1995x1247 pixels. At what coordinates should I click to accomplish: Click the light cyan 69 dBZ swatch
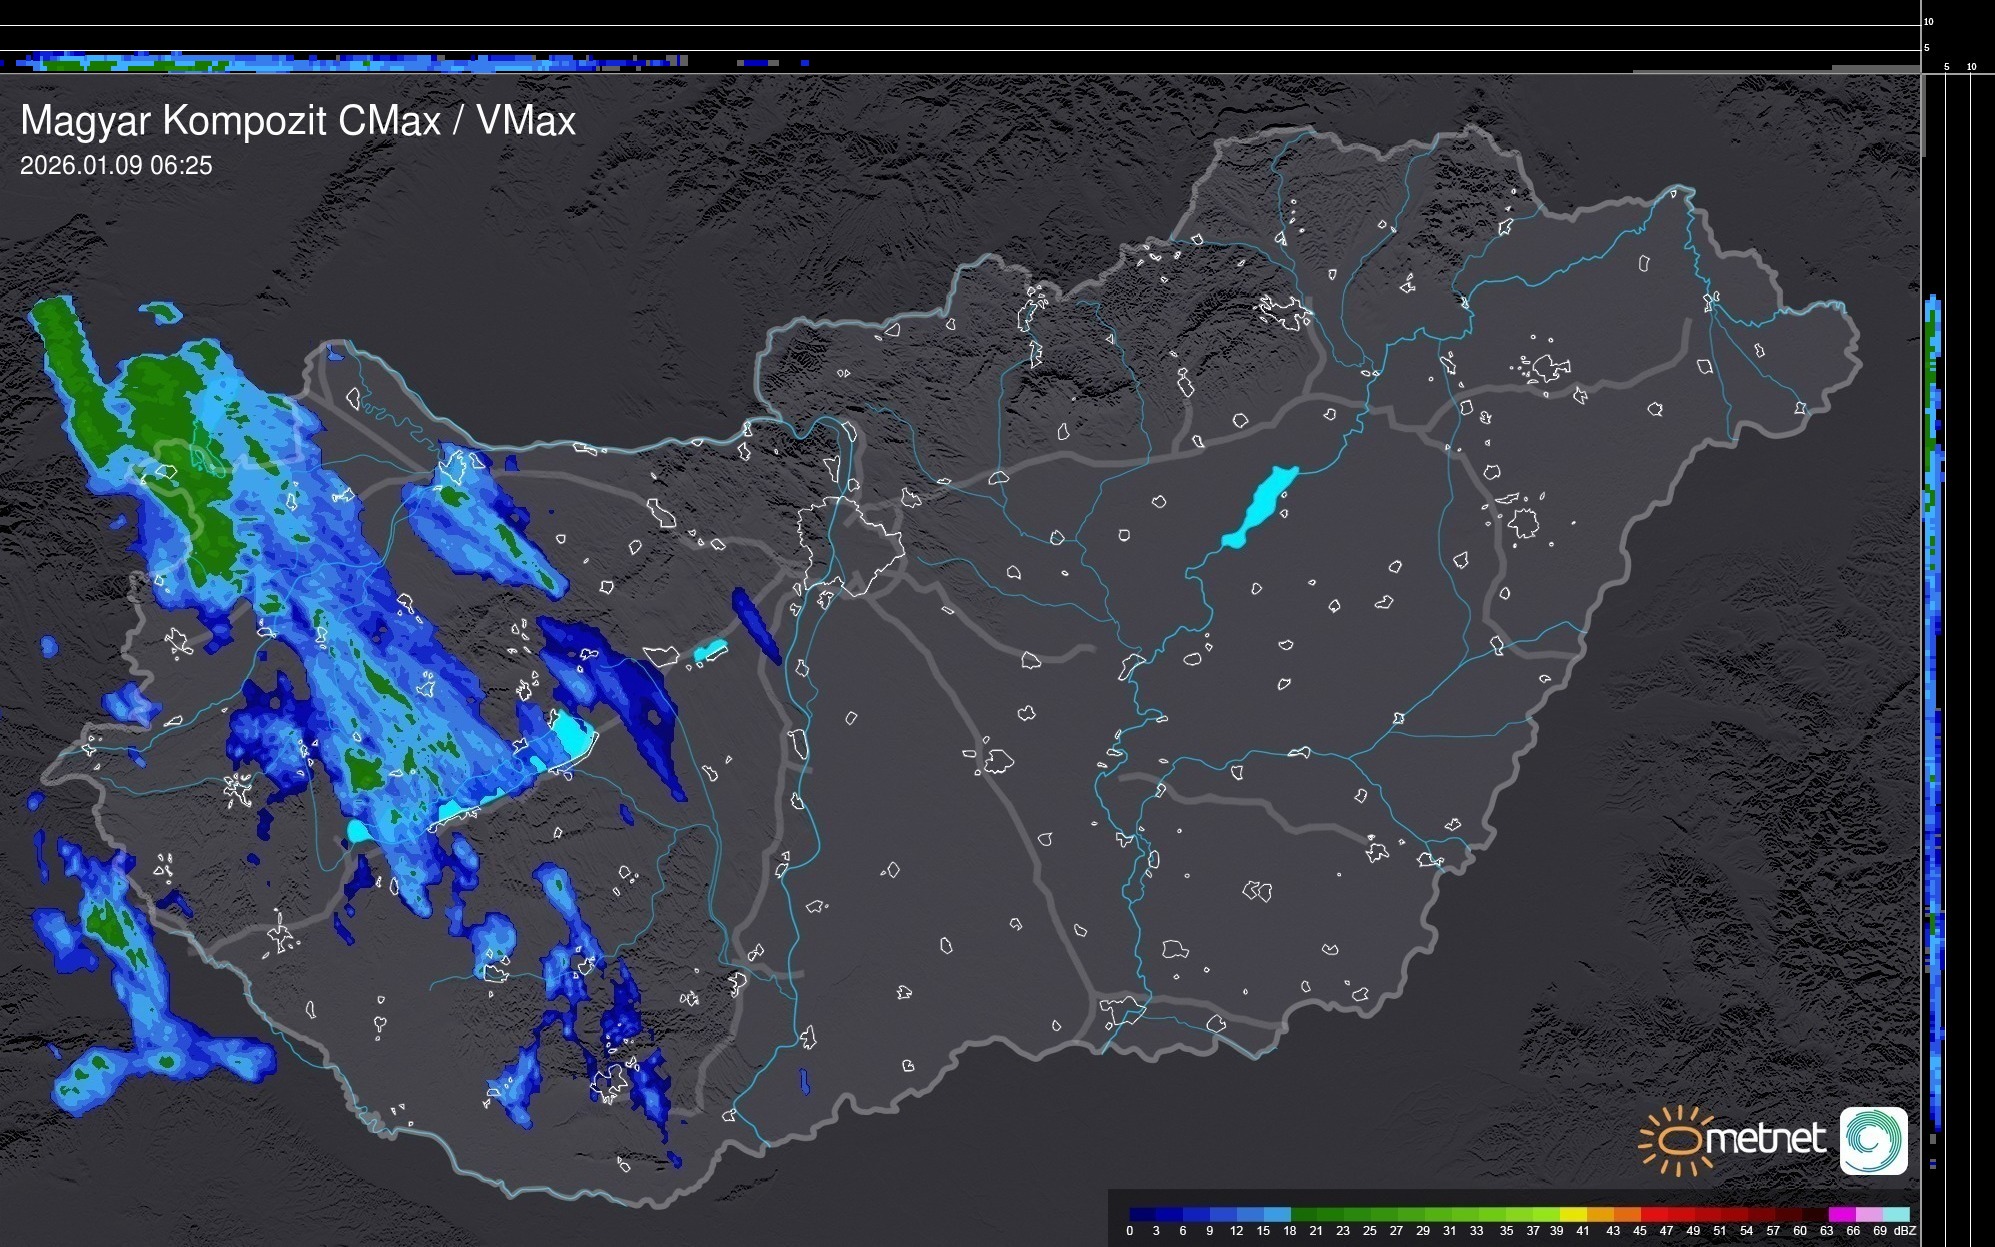tap(1895, 1214)
